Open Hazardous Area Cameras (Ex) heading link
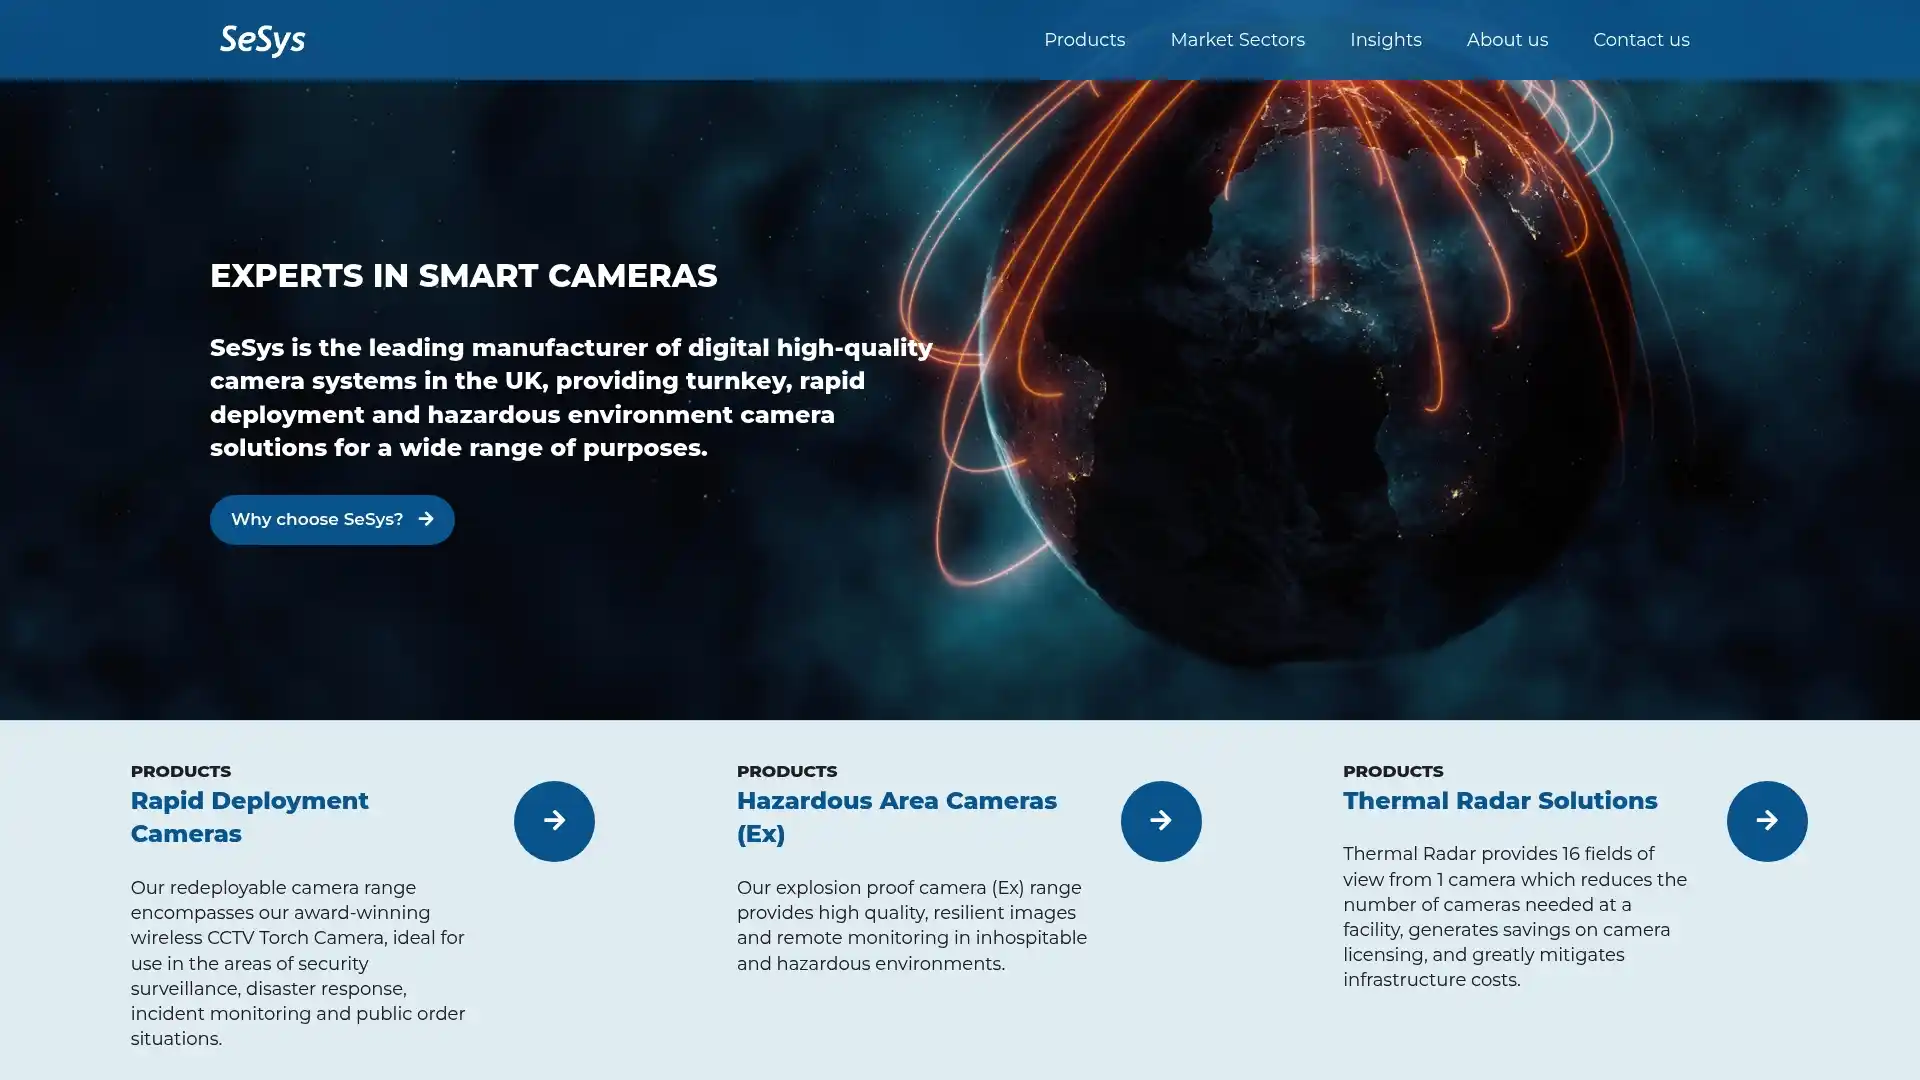Image resolution: width=1920 pixels, height=1080 pixels. point(897,817)
